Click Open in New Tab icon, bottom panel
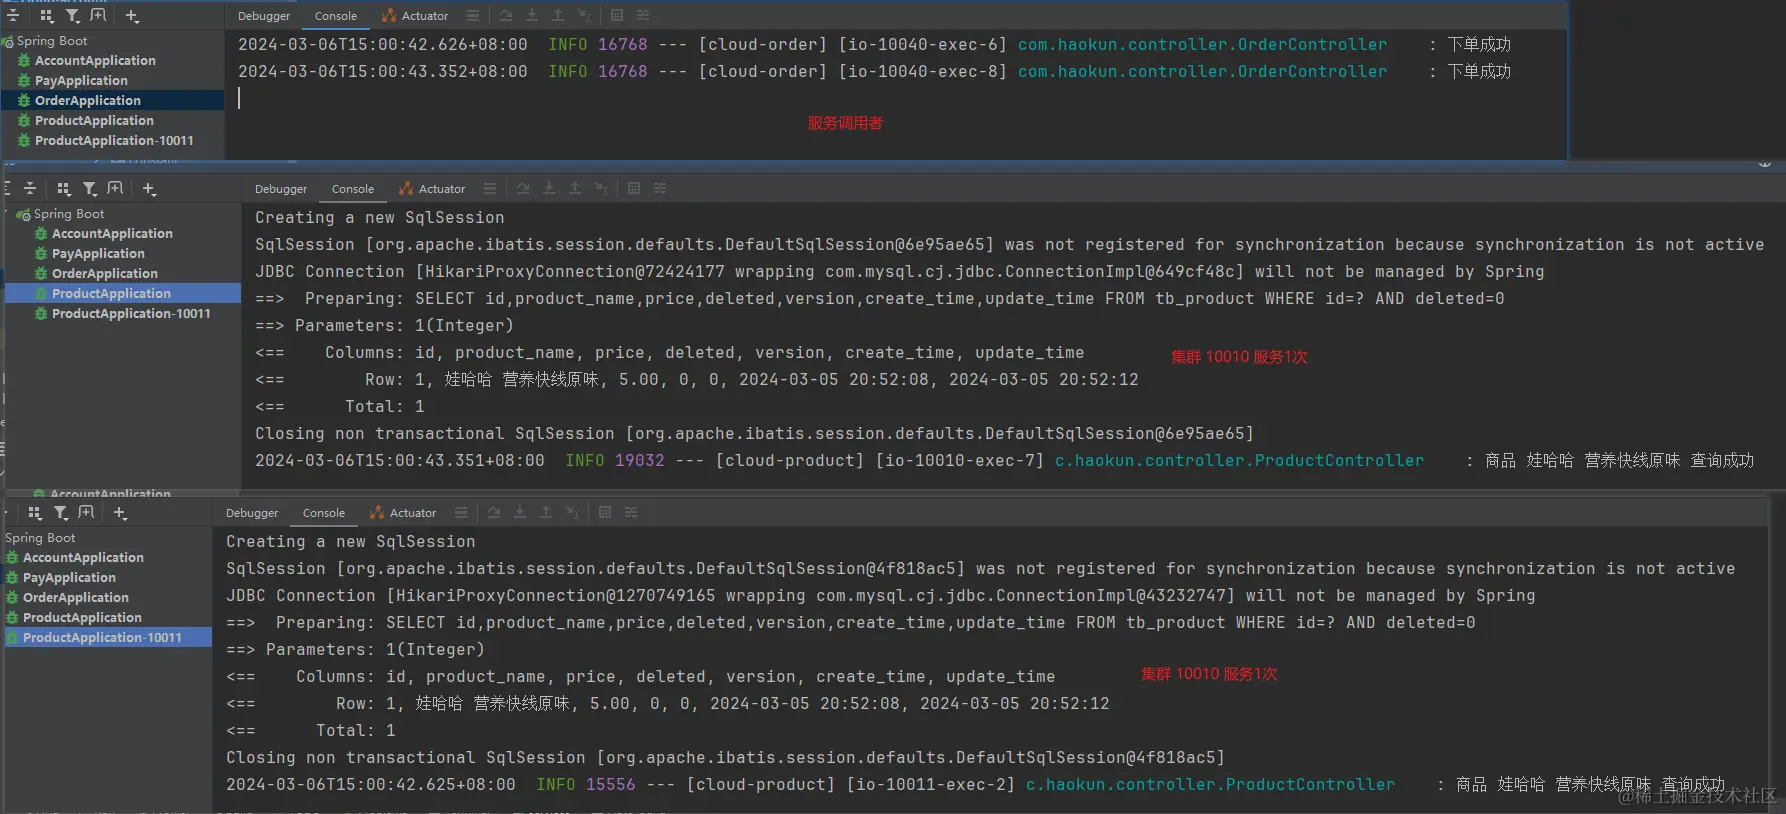1786x814 pixels. pos(86,513)
